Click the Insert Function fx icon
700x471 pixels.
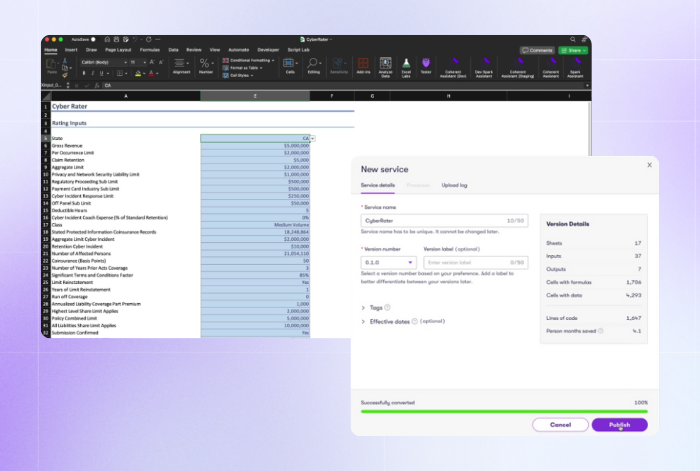click(97, 85)
